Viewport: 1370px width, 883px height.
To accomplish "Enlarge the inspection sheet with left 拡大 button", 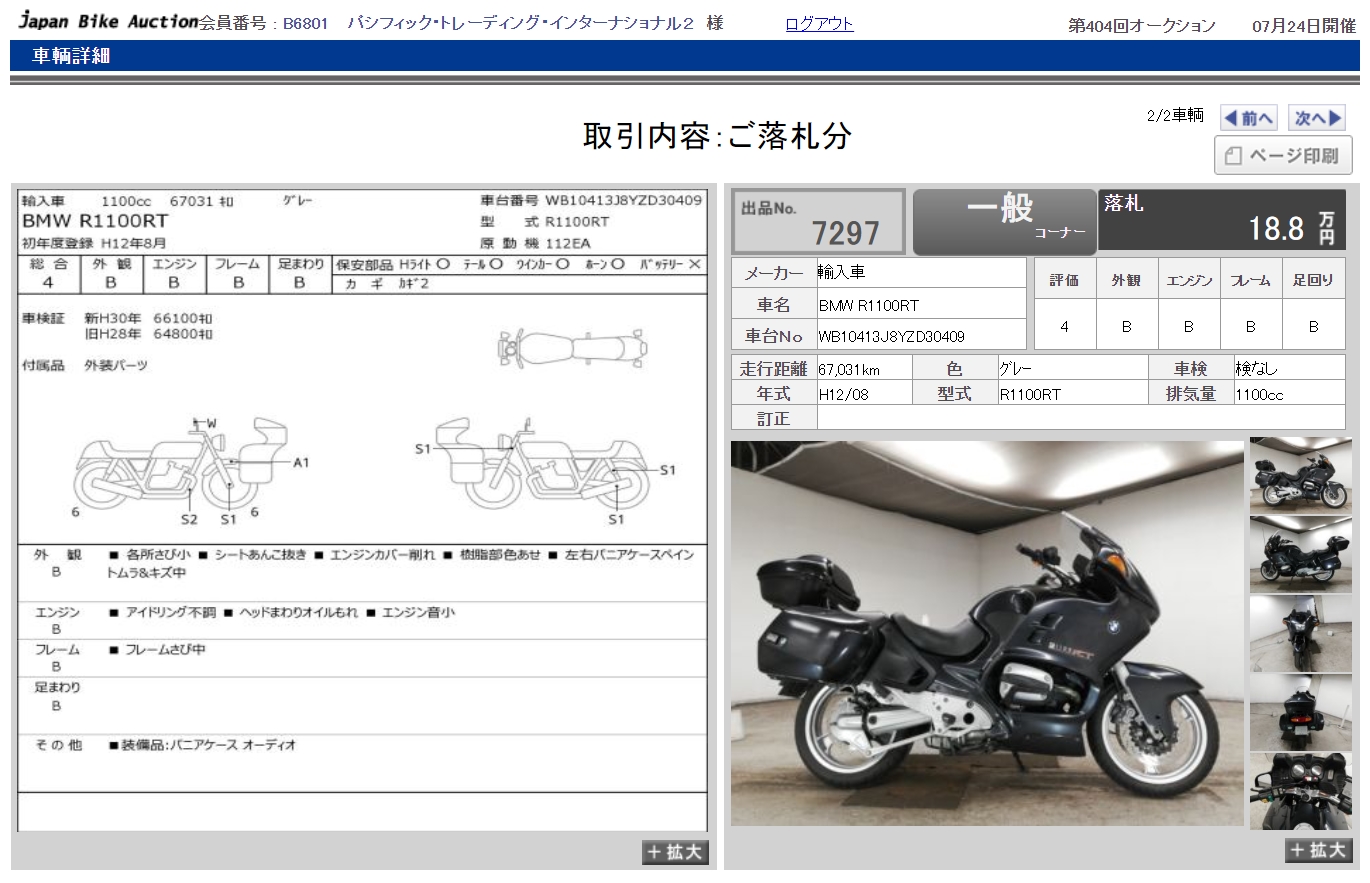I will point(676,852).
